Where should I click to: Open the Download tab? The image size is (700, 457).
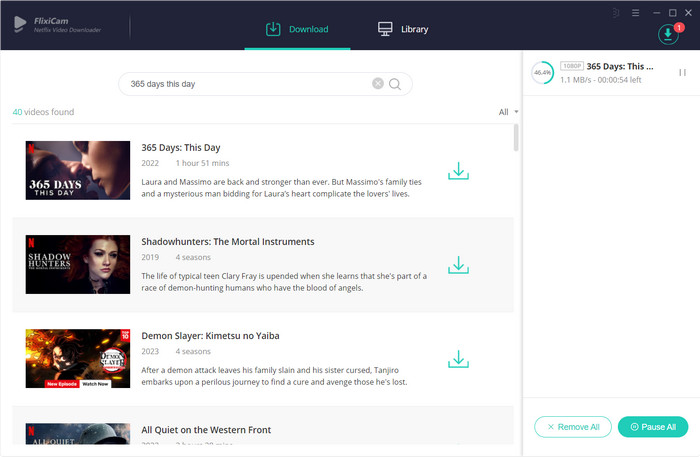pyautogui.click(x=297, y=29)
